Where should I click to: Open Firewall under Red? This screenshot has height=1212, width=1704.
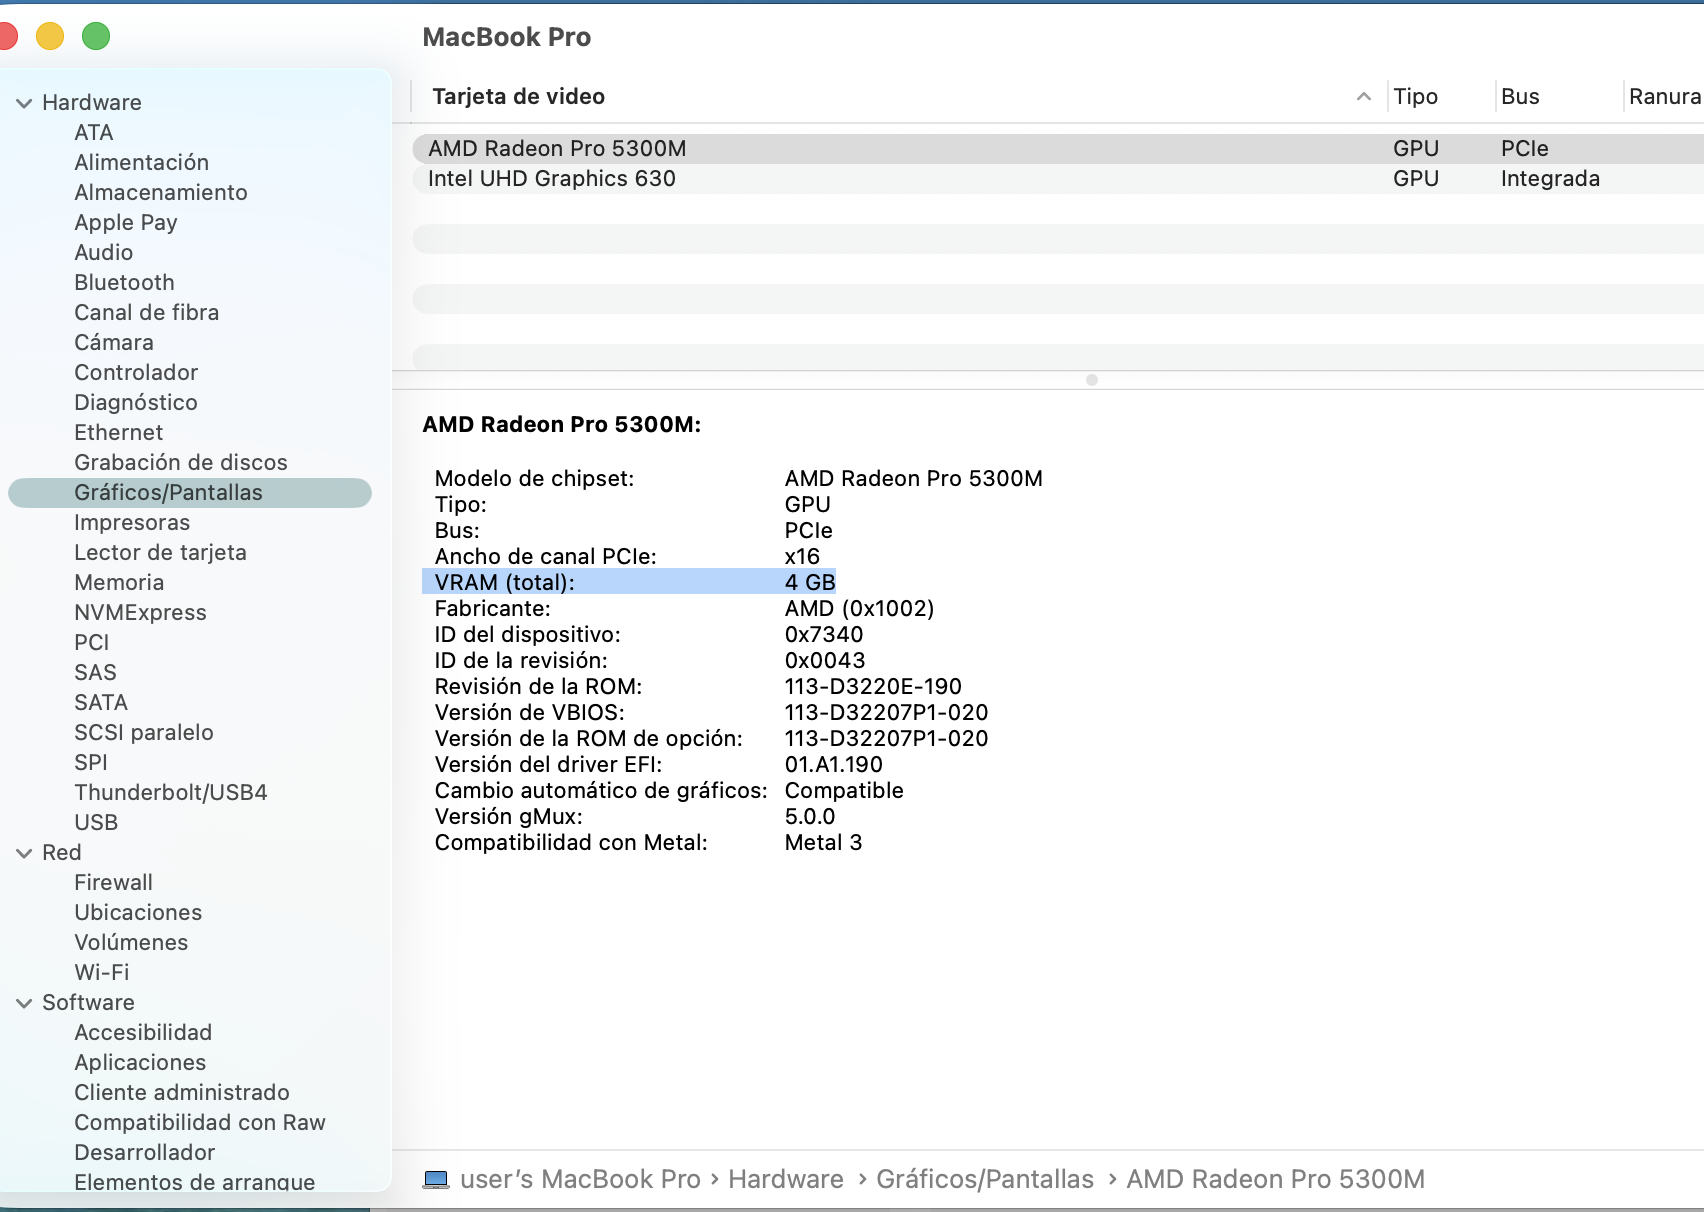[x=113, y=883]
